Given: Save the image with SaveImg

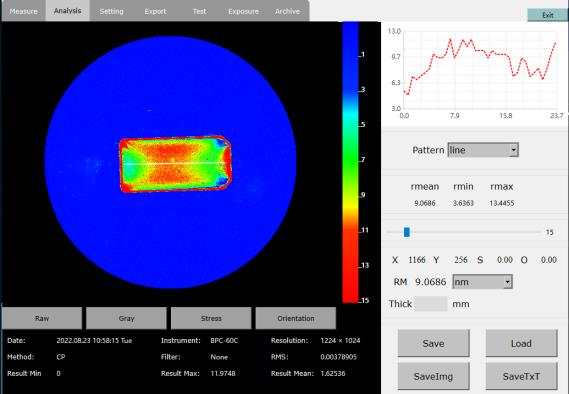Looking at the screenshot, I should pos(433,376).
